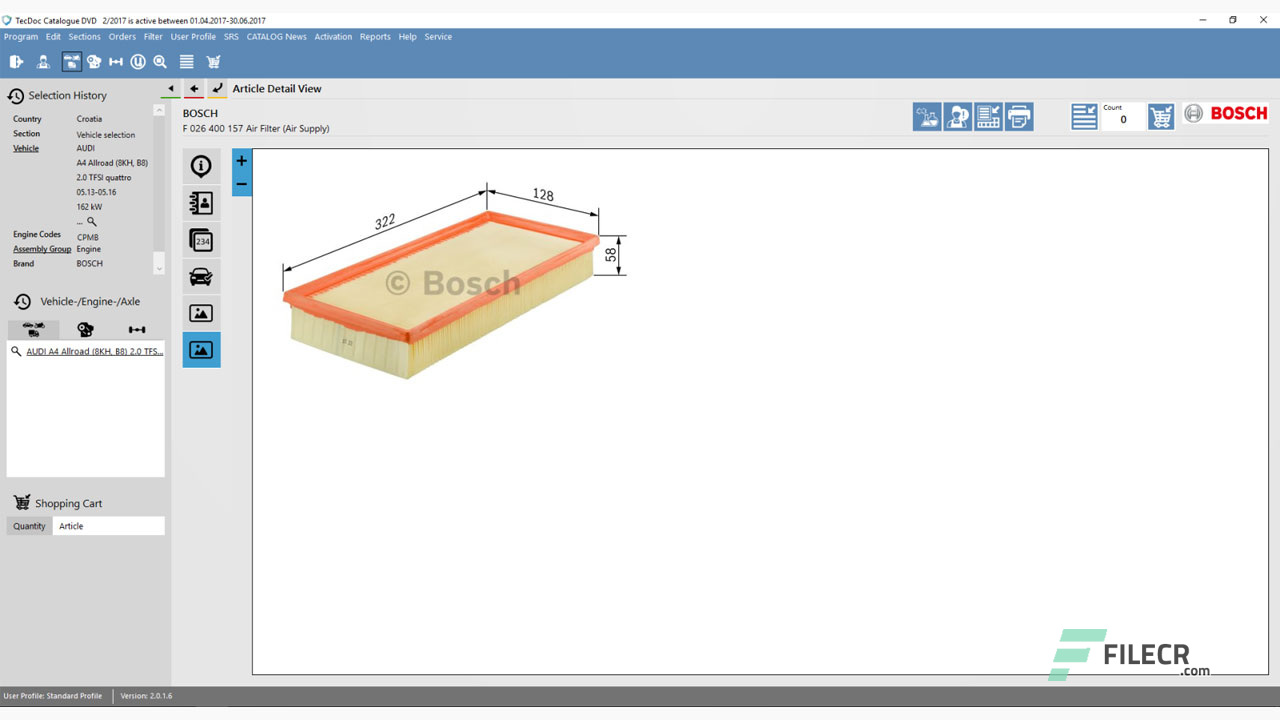Image resolution: width=1280 pixels, height=720 pixels.
Task: Open AUDI A4 Allroad history link
Action: (x=95, y=352)
